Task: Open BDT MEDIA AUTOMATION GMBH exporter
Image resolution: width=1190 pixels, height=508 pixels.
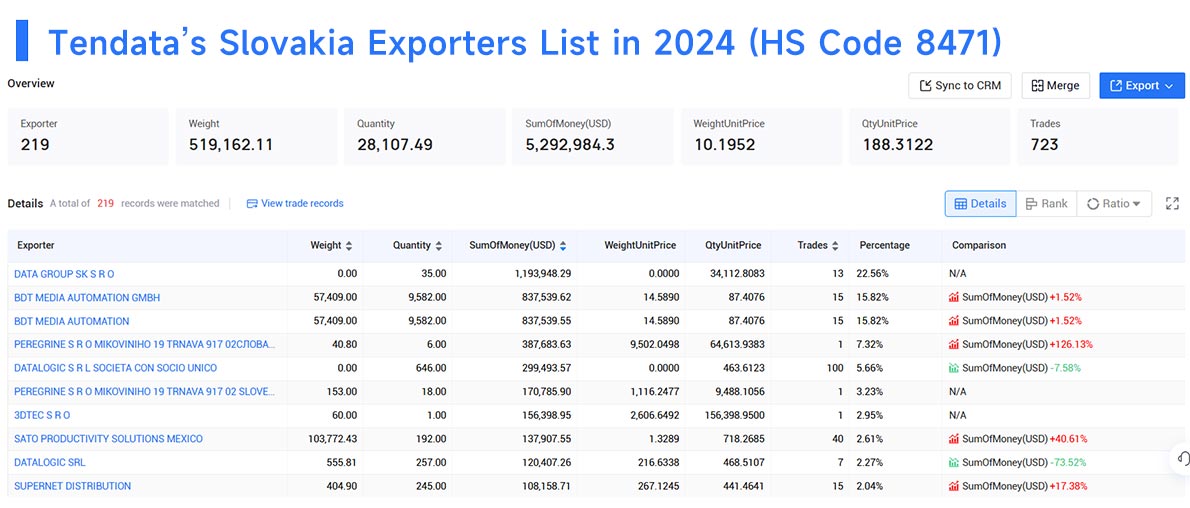Action: tap(87, 297)
